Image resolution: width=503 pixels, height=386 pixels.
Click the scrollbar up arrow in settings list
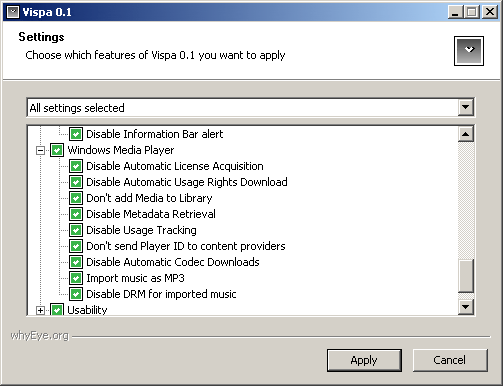465,134
